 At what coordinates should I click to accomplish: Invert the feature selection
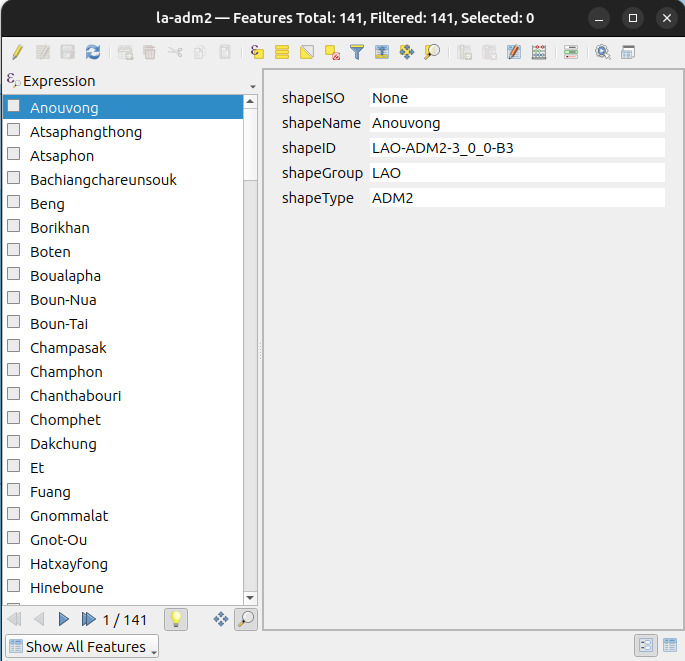tap(307, 52)
